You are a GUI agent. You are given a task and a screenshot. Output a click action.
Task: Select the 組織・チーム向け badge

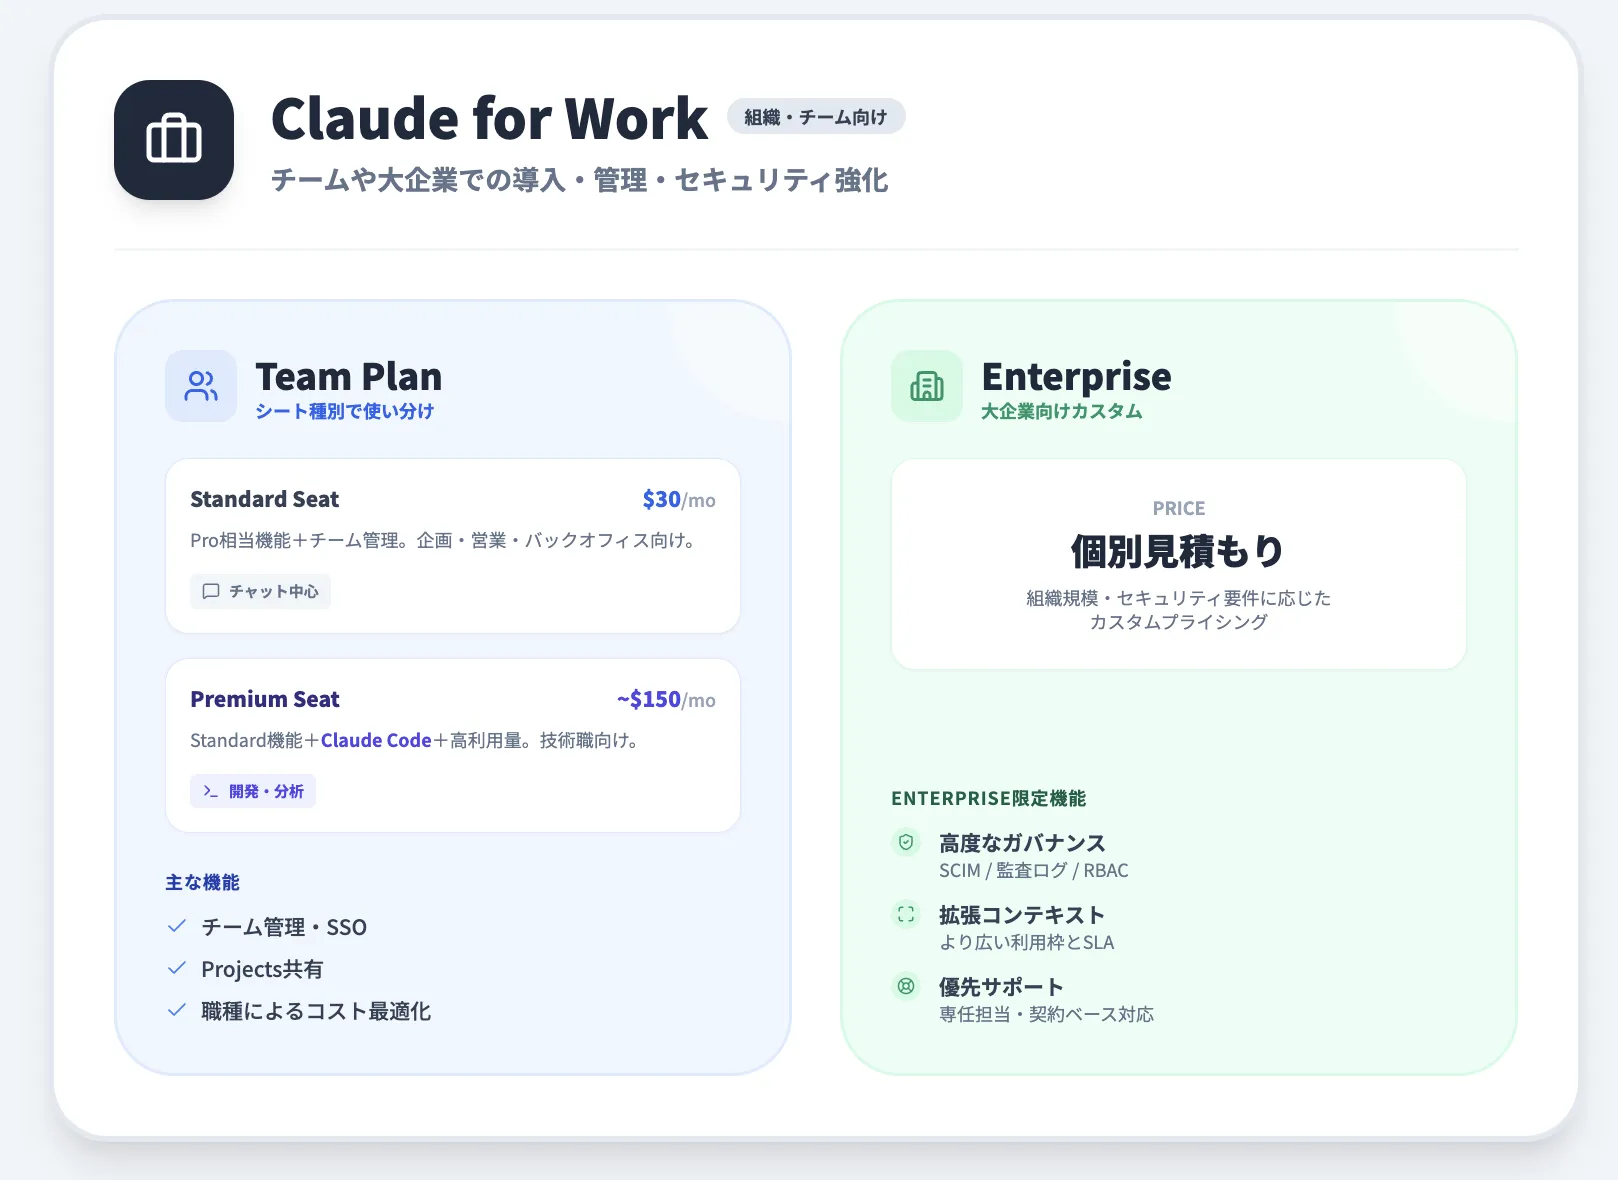[x=815, y=116]
